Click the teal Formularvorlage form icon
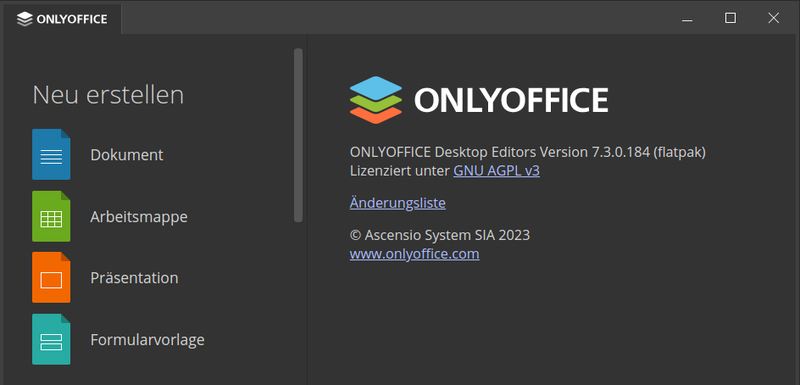The image size is (800, 385). coord(51,339)
